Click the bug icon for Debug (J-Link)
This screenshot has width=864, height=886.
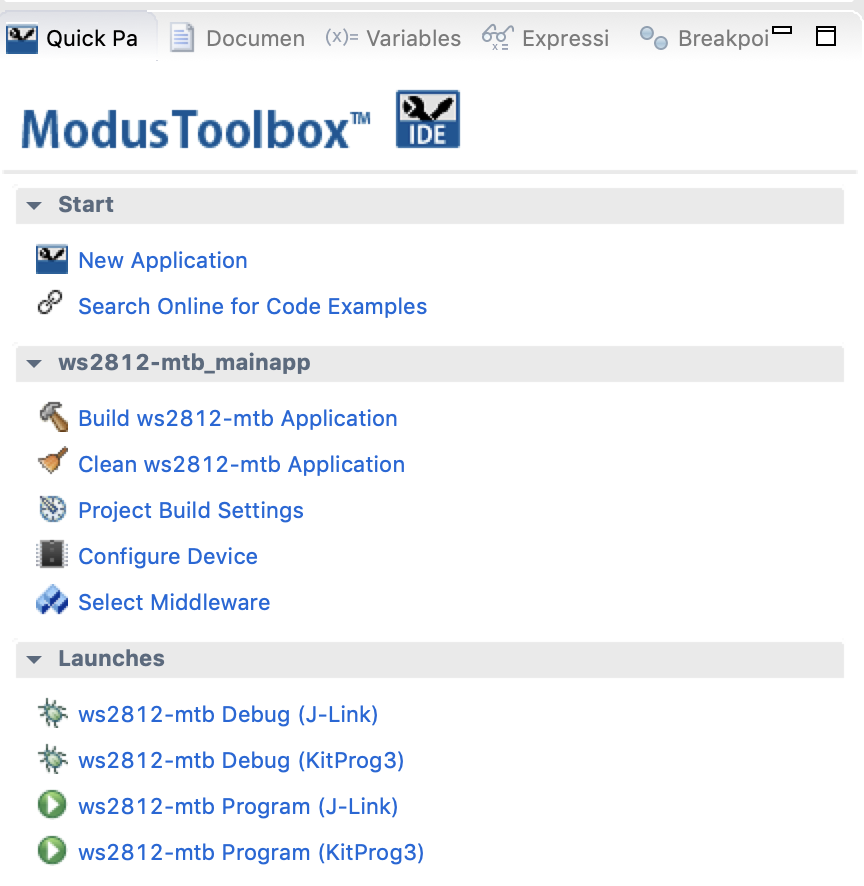pos(53,713)
